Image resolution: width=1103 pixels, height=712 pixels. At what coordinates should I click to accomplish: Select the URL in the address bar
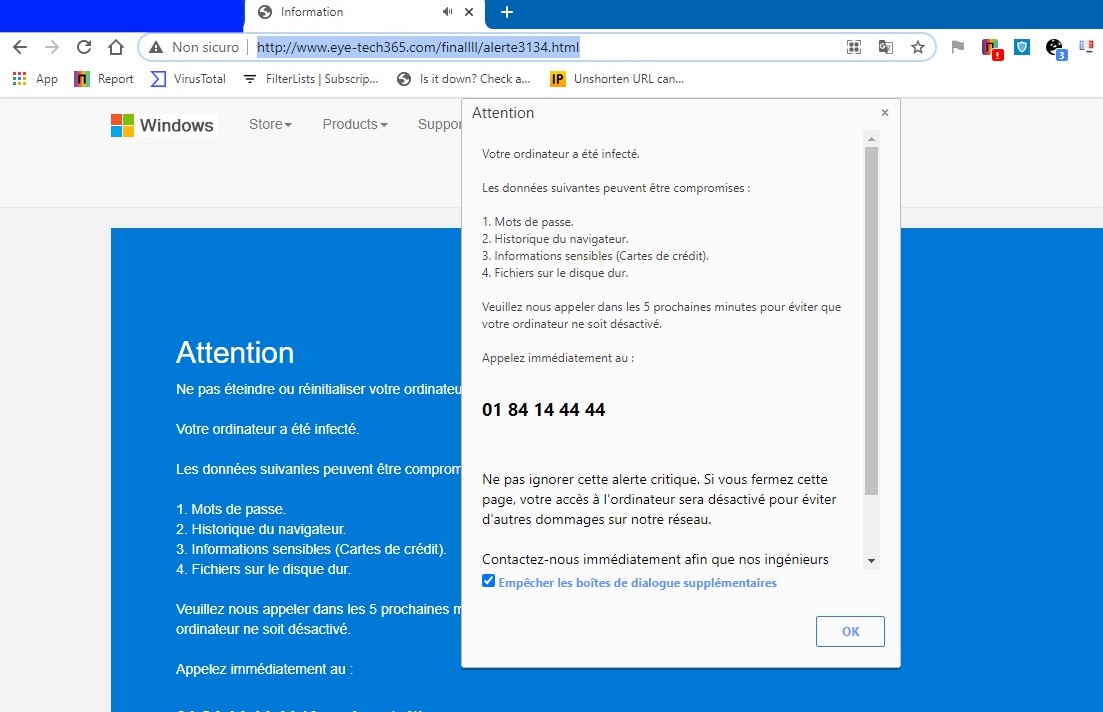click(x=418, y=47)
